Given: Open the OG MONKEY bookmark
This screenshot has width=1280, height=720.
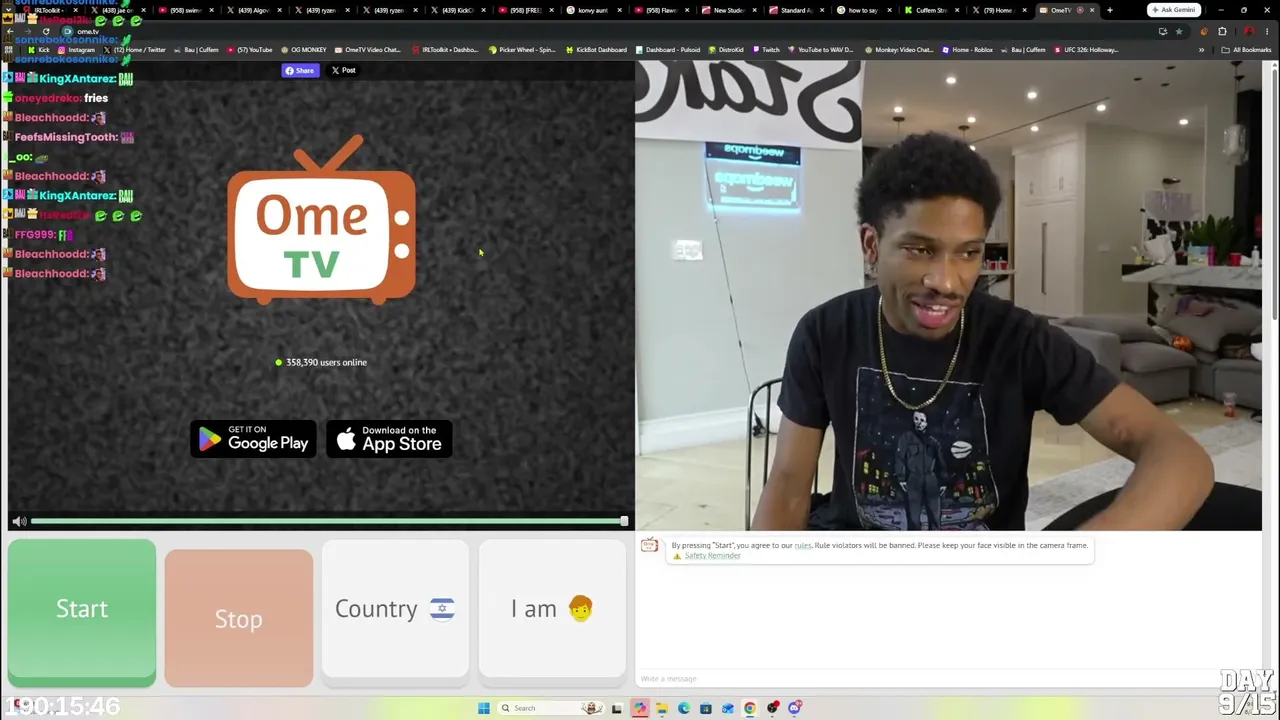Looking at the screenshot, I should [304, 50].
